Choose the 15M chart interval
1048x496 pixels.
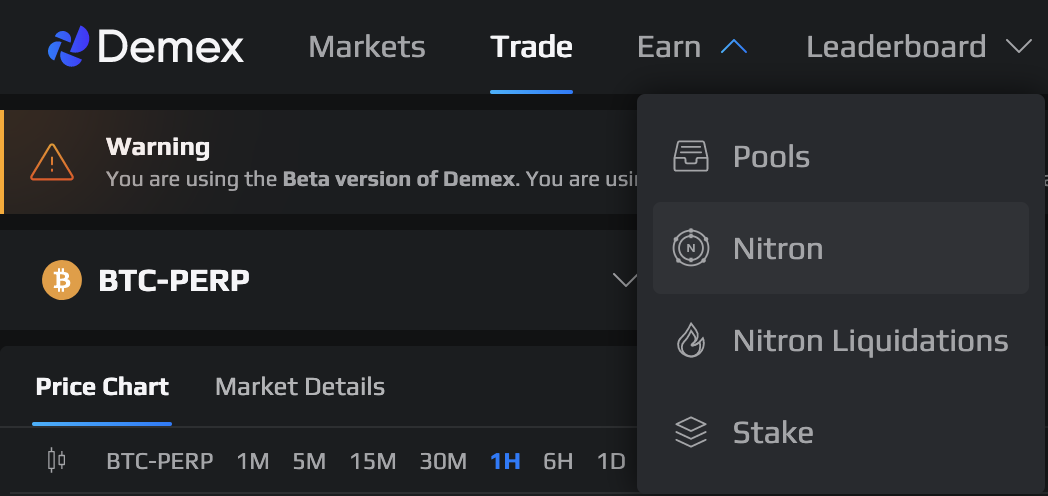point(373,462)
